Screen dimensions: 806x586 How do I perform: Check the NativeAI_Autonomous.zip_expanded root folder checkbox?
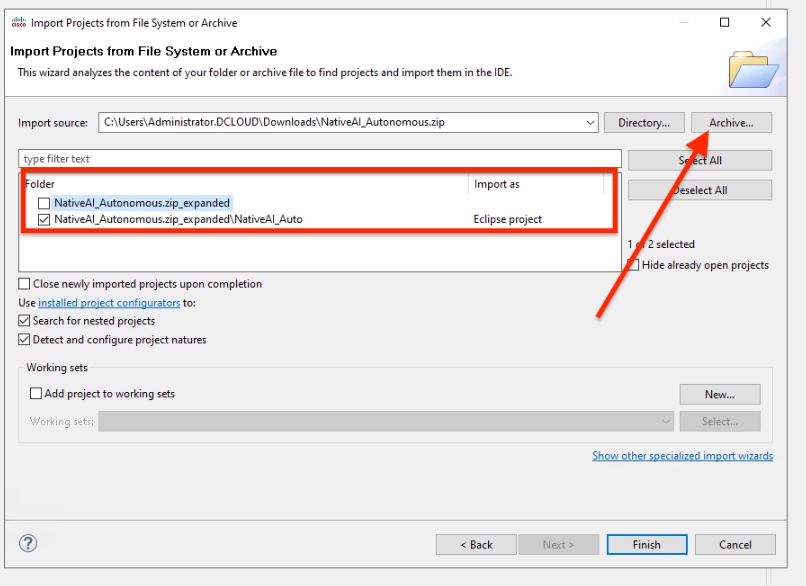click(43, 203)
